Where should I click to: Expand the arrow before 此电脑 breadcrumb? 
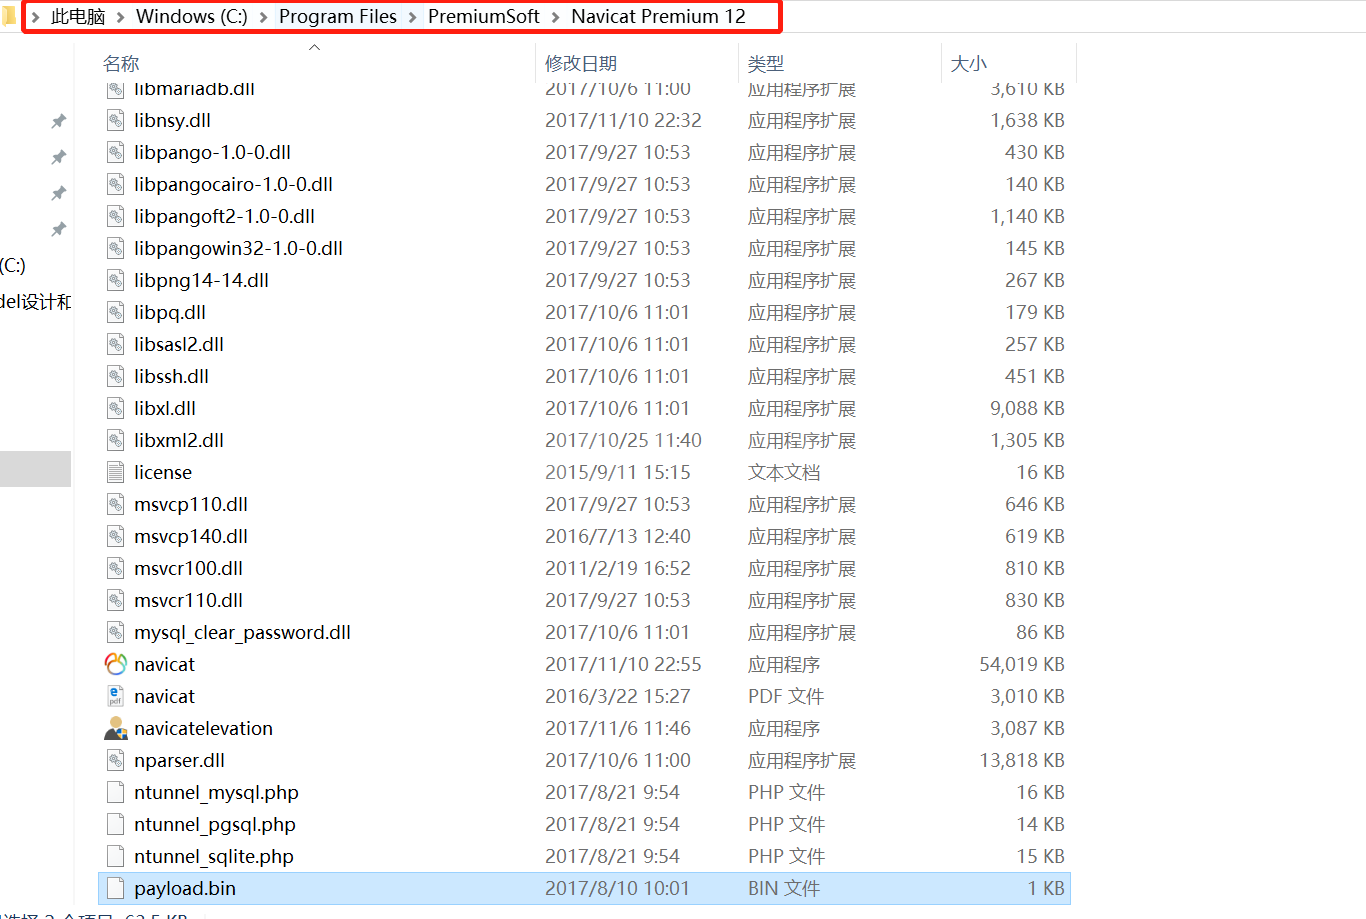[x=35, y=17]
